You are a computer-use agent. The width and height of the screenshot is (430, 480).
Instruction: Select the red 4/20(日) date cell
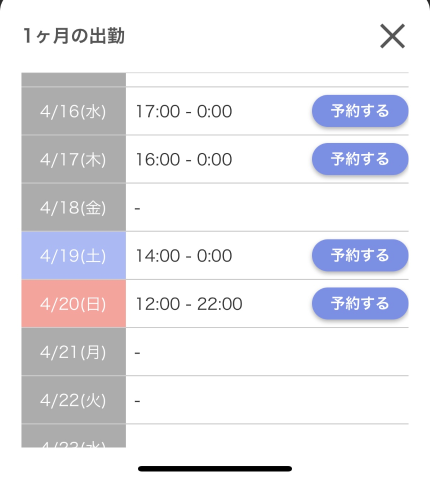click(x=74, y=304)
